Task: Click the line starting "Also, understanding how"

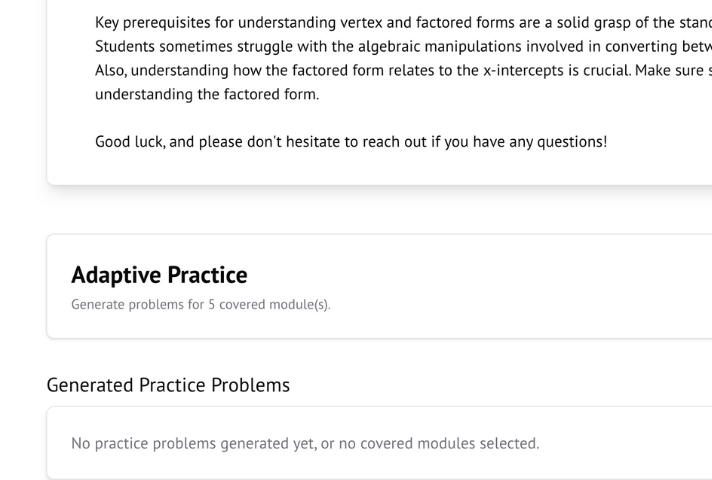Action: click(x=300, y=69)
